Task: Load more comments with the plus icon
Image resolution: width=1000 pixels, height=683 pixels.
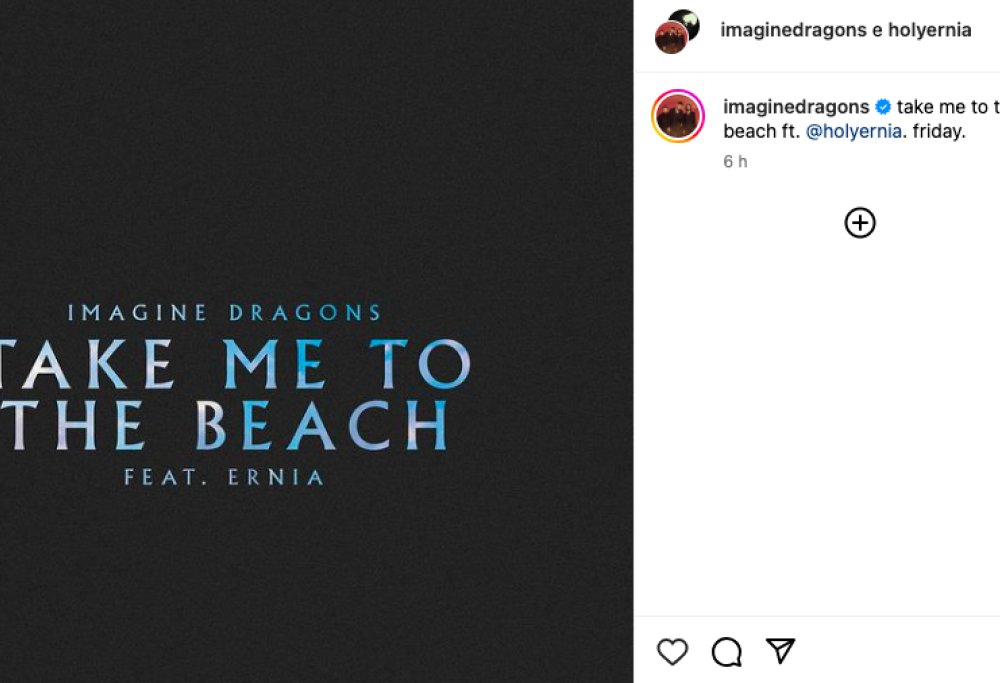Action: [859, 223]
